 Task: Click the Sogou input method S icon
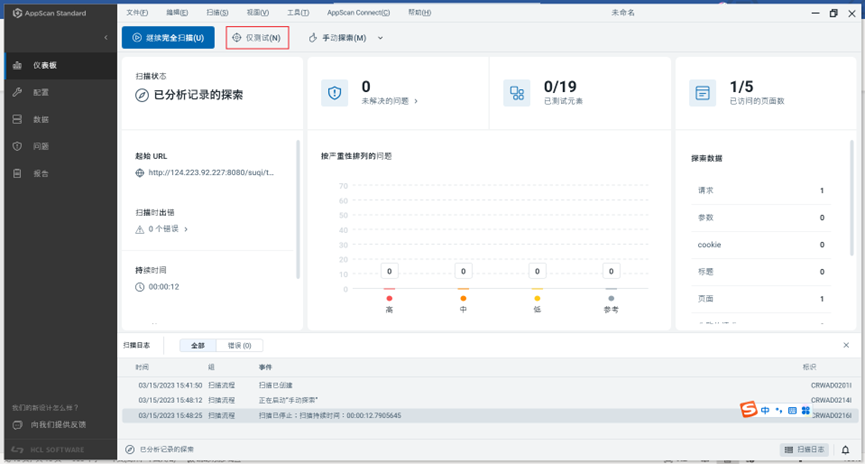pyautogui.click(x=749, y=409)
